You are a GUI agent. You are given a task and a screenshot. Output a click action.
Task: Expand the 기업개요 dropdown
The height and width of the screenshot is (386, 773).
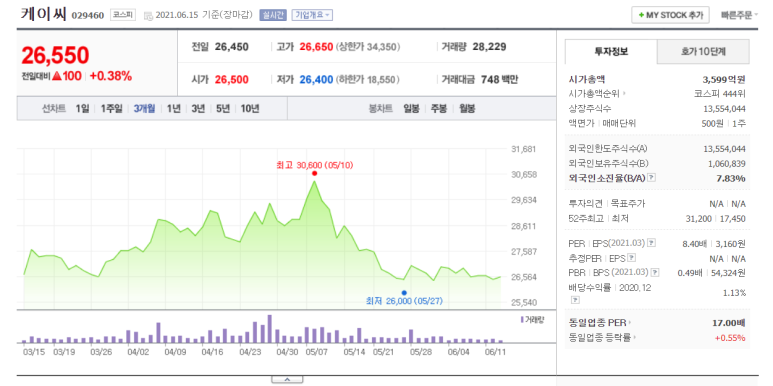[312, 15]
